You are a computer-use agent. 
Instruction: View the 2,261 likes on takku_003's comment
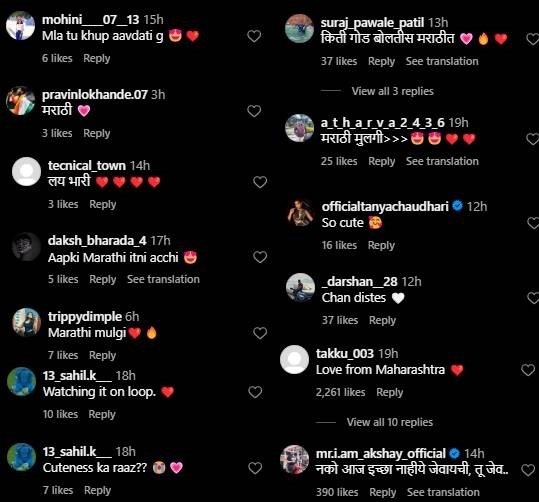point(340,392)
